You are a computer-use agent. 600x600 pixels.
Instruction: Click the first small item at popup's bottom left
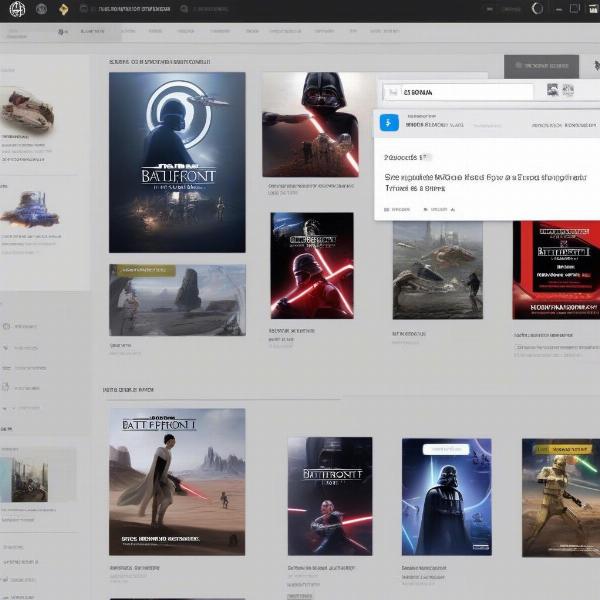[x=397, y=210]
